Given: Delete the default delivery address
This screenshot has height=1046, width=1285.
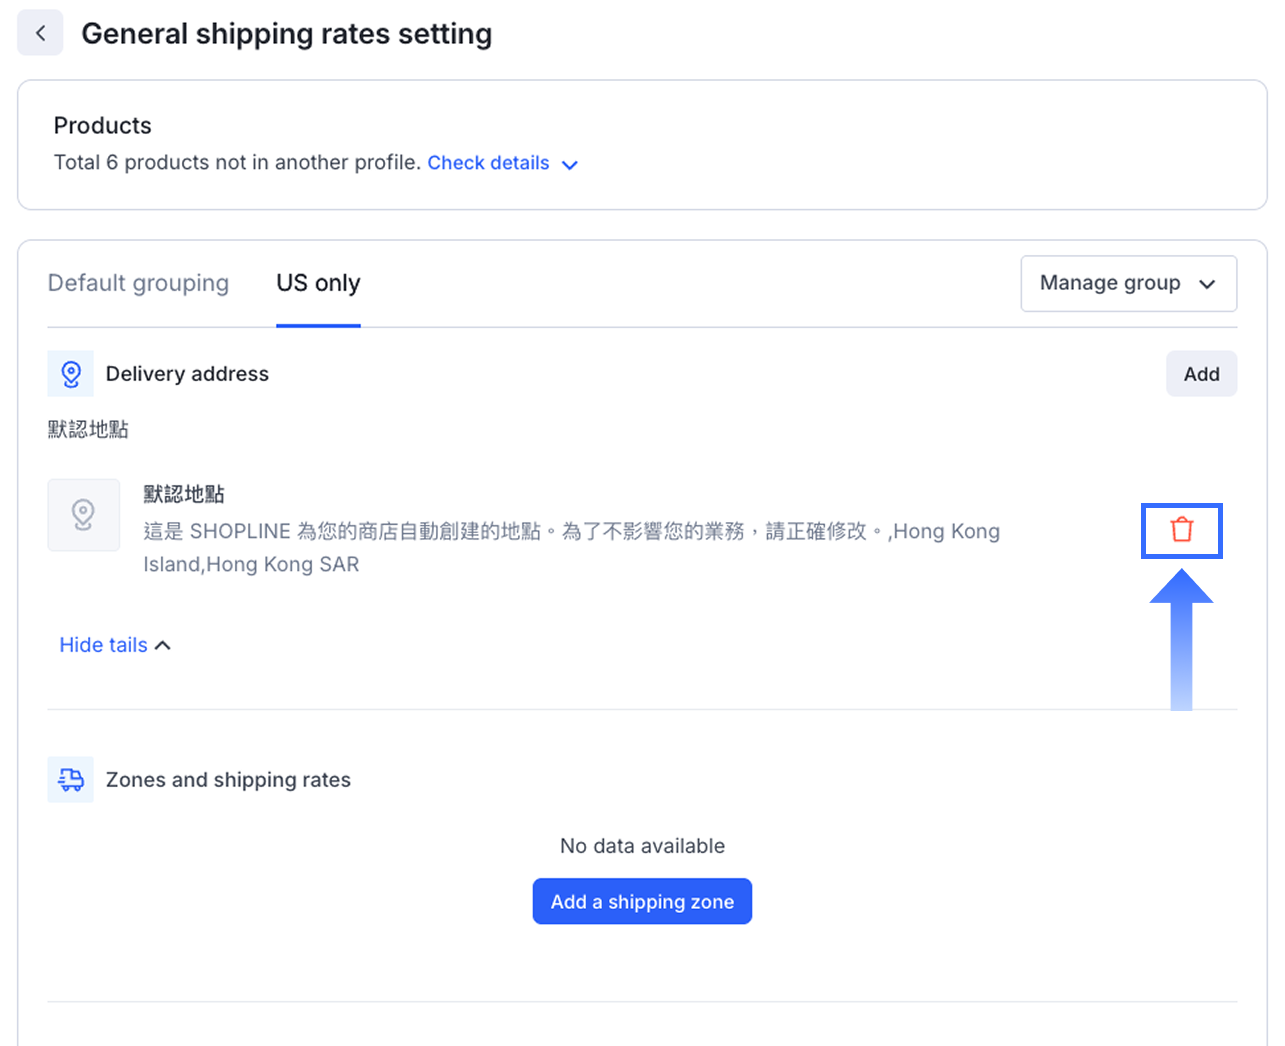Looking at the screenshot, I should click(1181, 530).
